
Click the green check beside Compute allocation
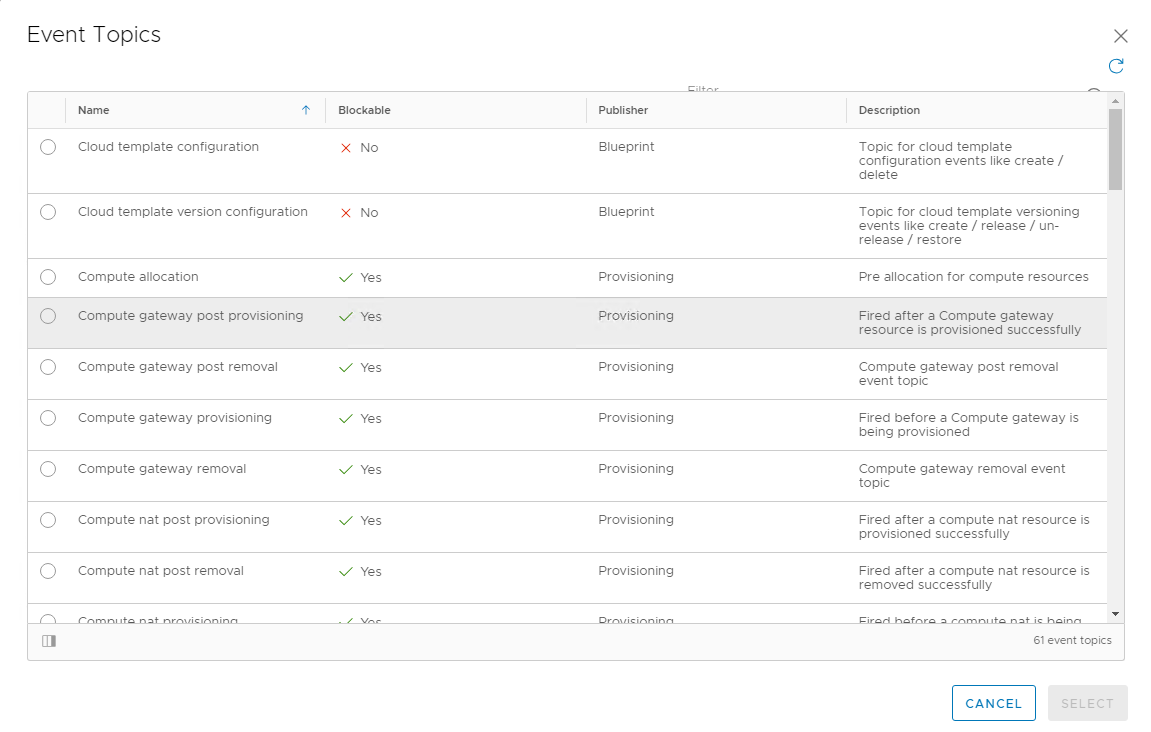click(345, 277)
